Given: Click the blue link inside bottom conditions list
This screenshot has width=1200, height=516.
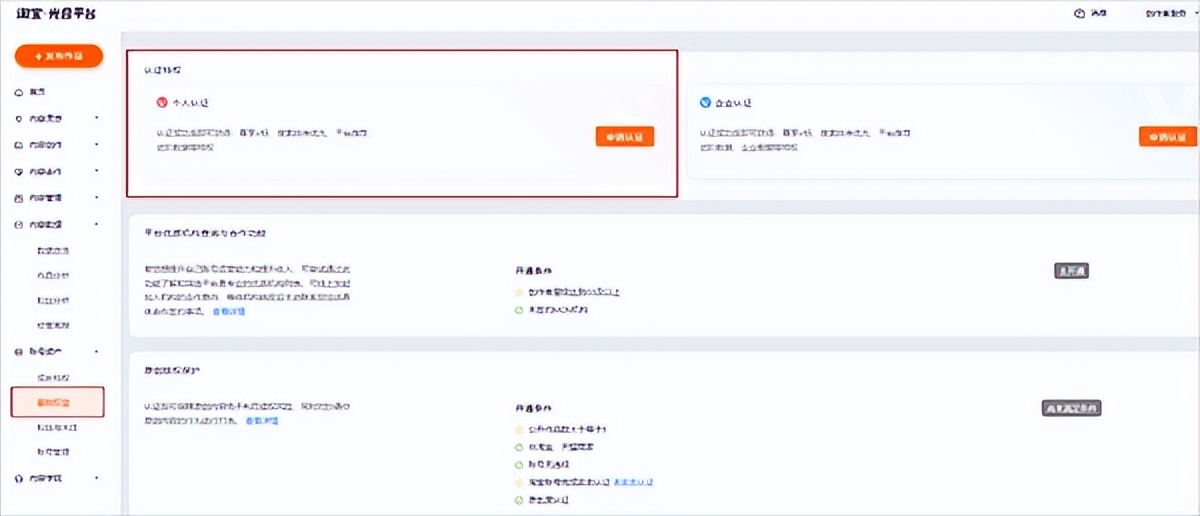Looking at the screenshot, I should coord(634,482).
